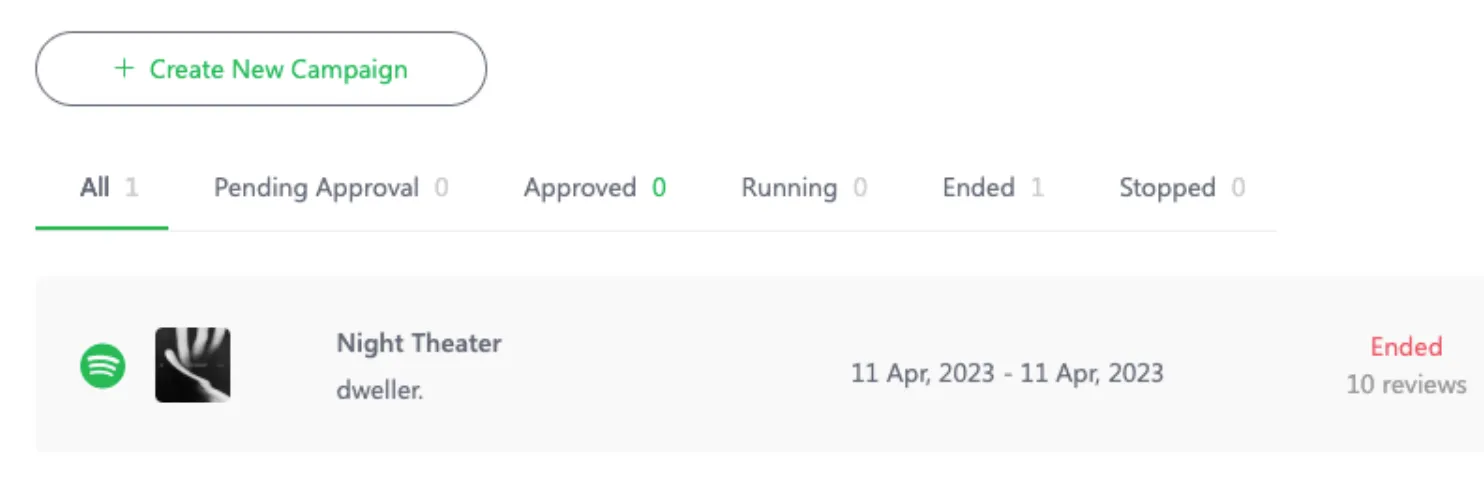Click the count badge beside Pending Approval
The width and height of the screenshot is (1484, 498).
pyautogui.click(x=441, y=188)
